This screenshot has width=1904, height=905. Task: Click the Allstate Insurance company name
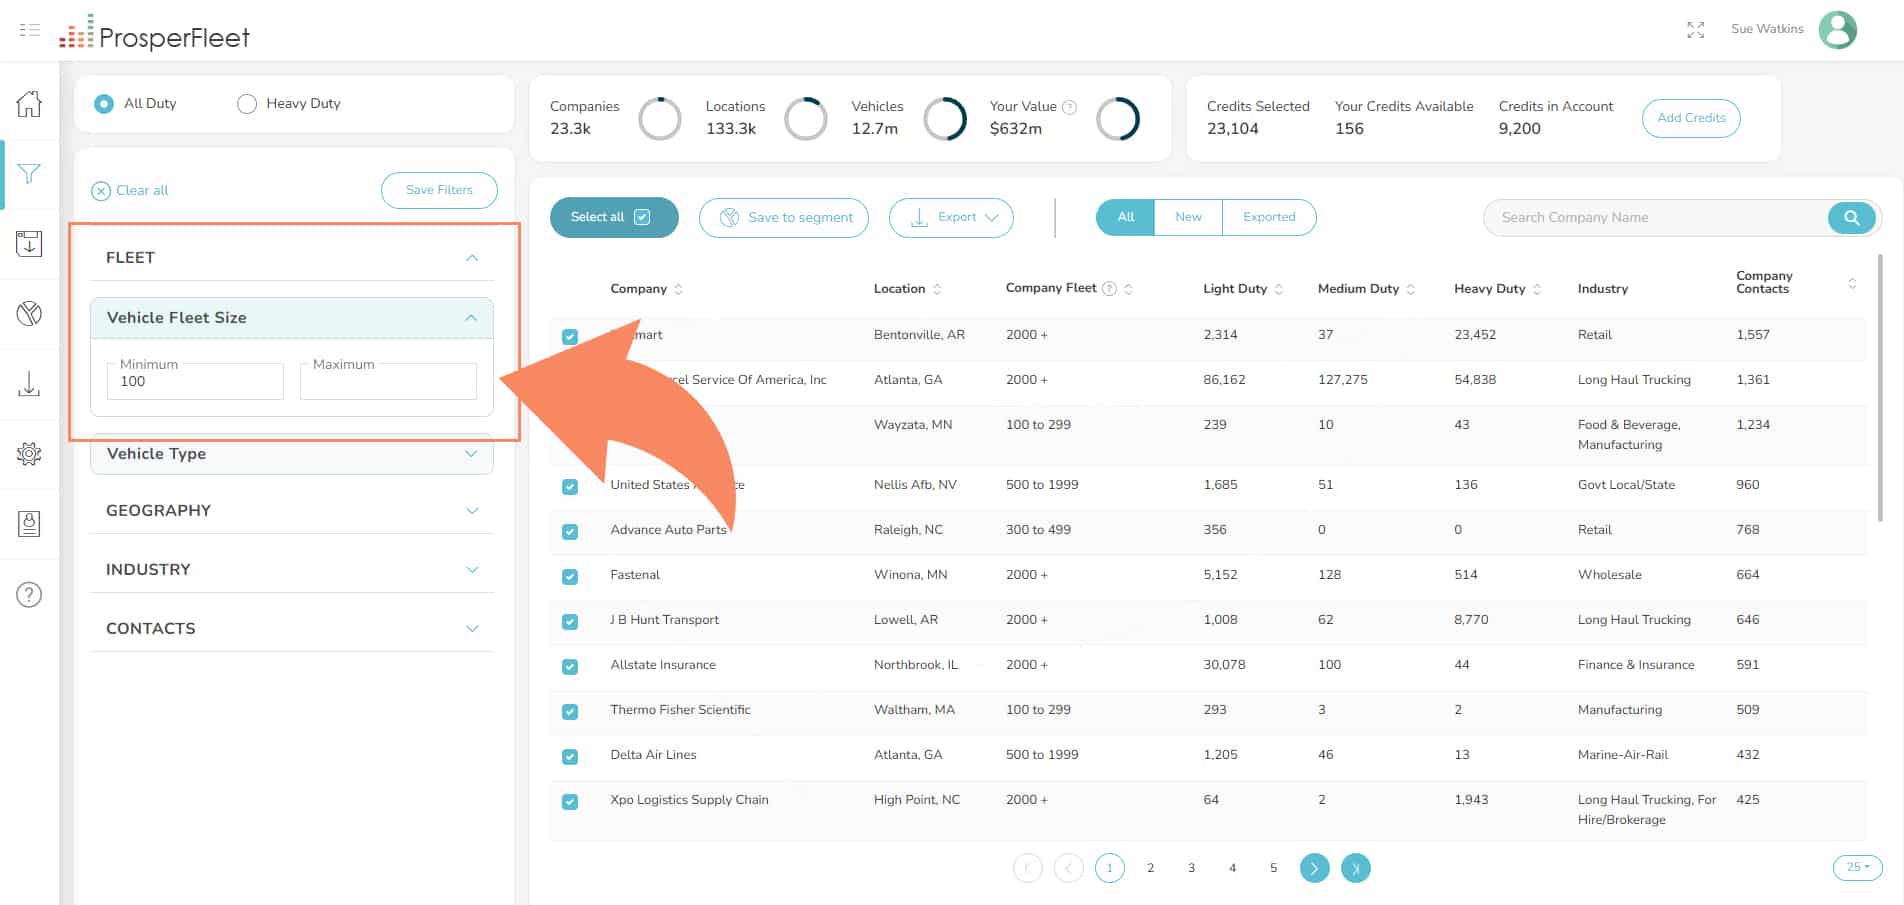[663, 665]
